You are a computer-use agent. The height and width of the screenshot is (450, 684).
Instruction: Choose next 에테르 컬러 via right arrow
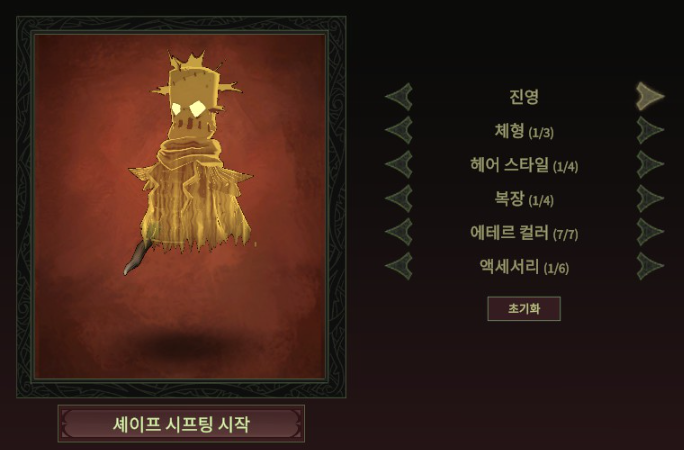click(x=650, y=232)
